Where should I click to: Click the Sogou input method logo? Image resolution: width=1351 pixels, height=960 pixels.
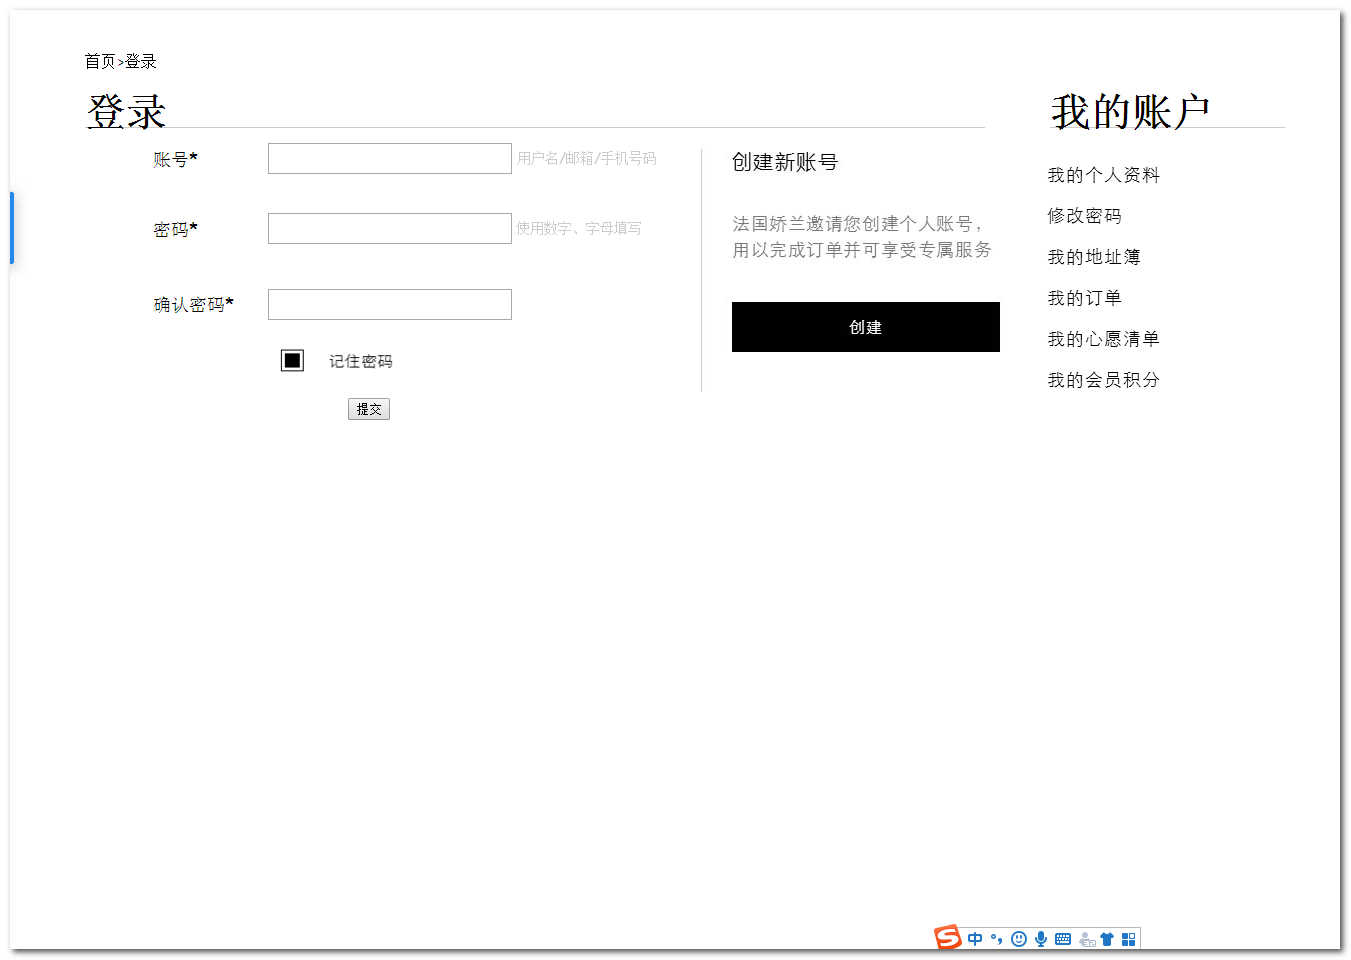(x=947, y=938)
